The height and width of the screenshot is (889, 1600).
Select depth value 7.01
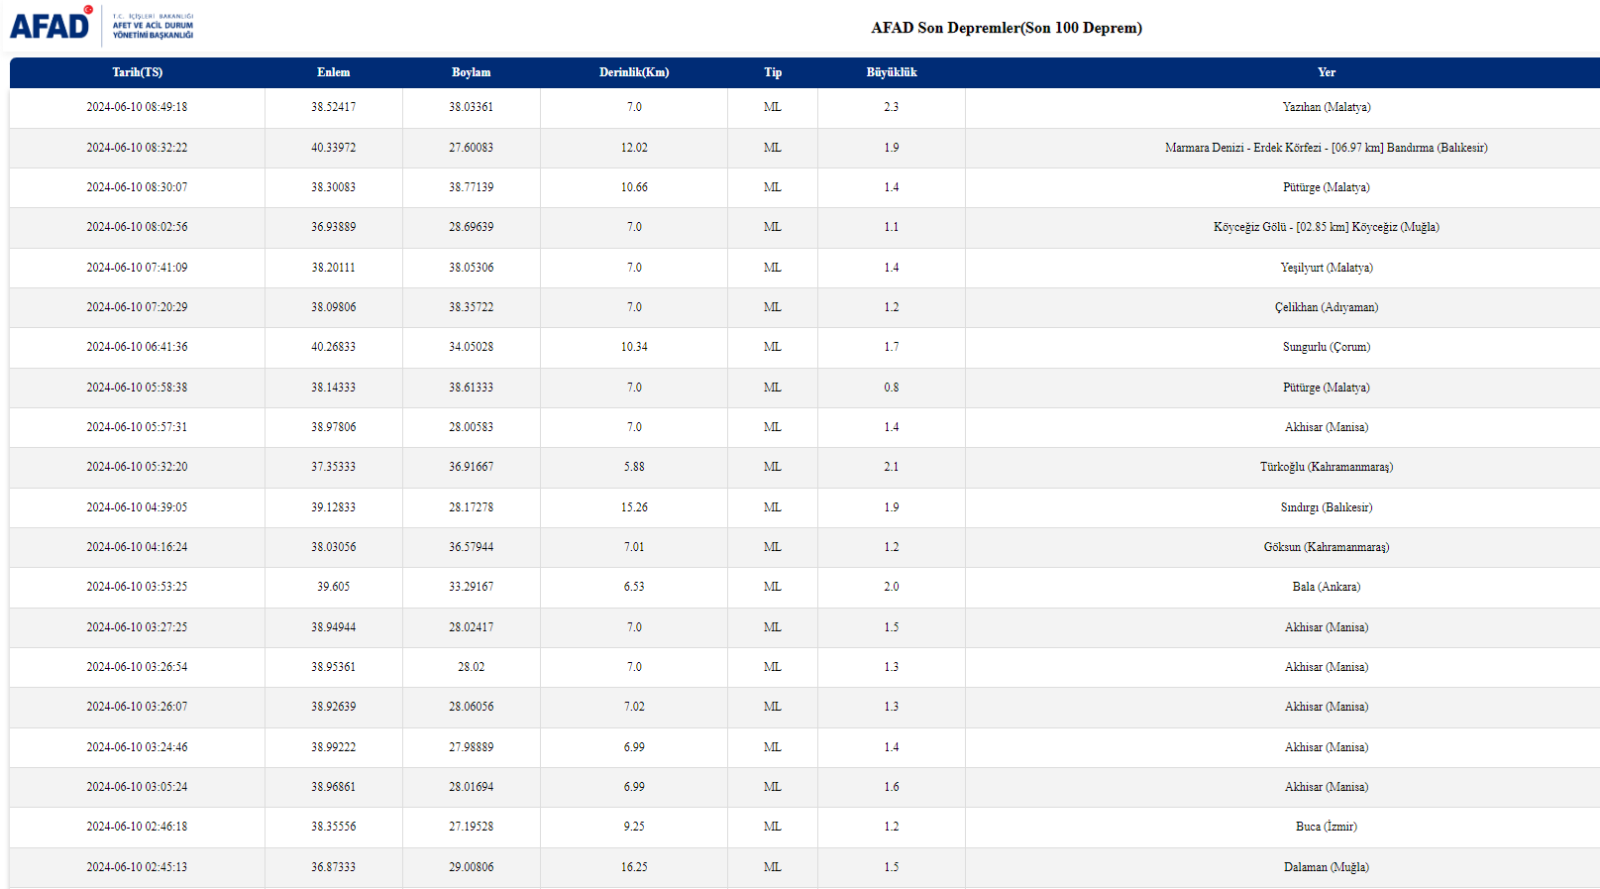click(x=634, y=547)
